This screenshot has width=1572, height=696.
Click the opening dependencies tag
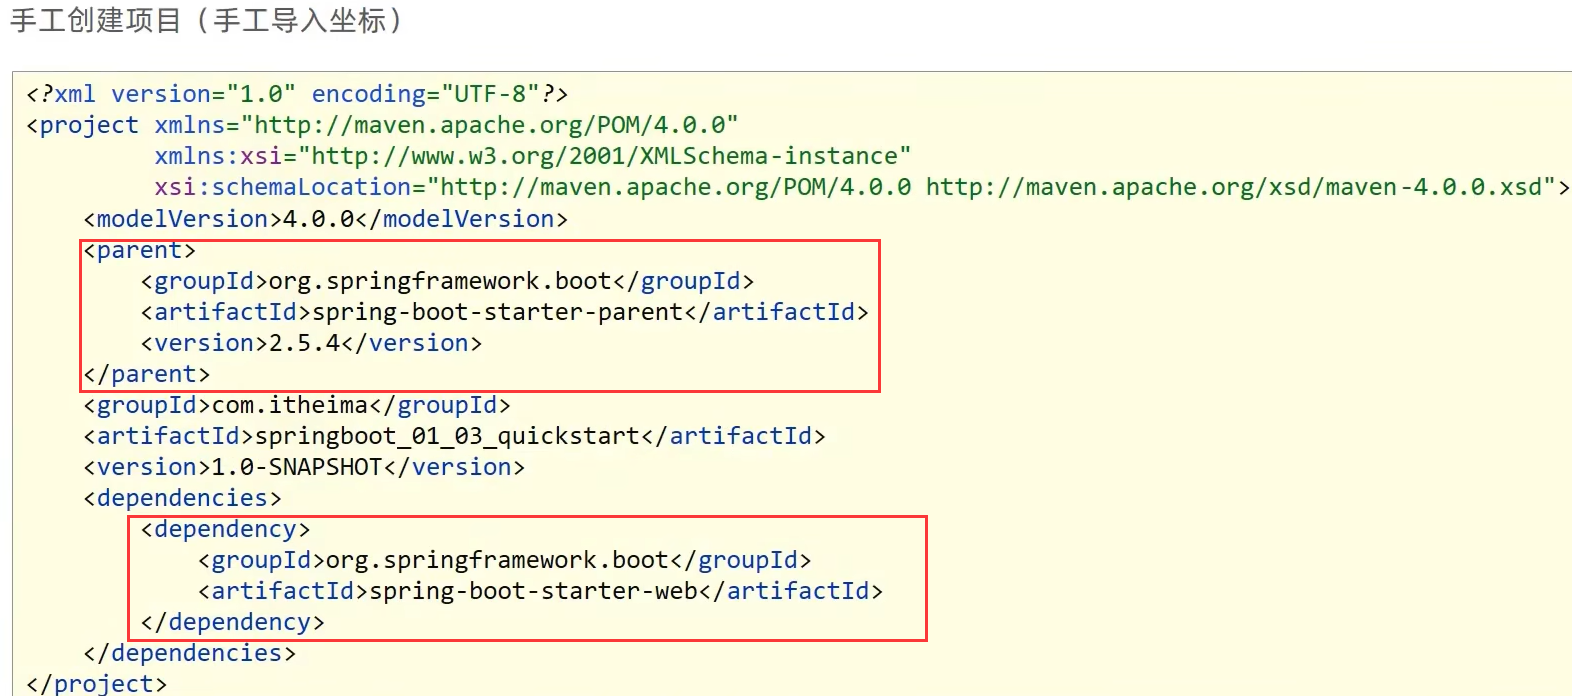[x=182, y=498]
